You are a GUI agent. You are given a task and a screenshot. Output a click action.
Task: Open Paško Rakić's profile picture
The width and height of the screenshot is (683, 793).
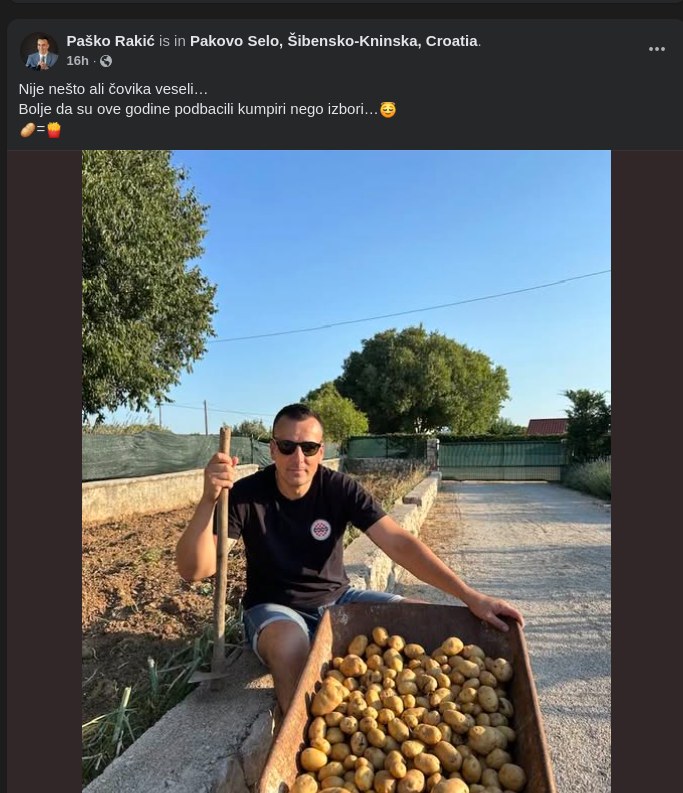coord(39,51)
